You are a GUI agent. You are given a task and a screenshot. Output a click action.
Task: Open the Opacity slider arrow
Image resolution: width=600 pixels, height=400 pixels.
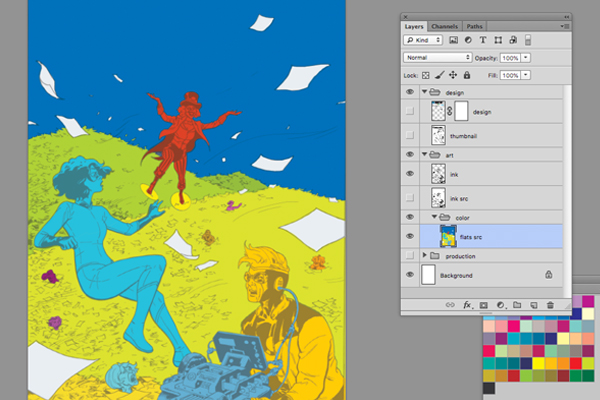tap(526, 58)
